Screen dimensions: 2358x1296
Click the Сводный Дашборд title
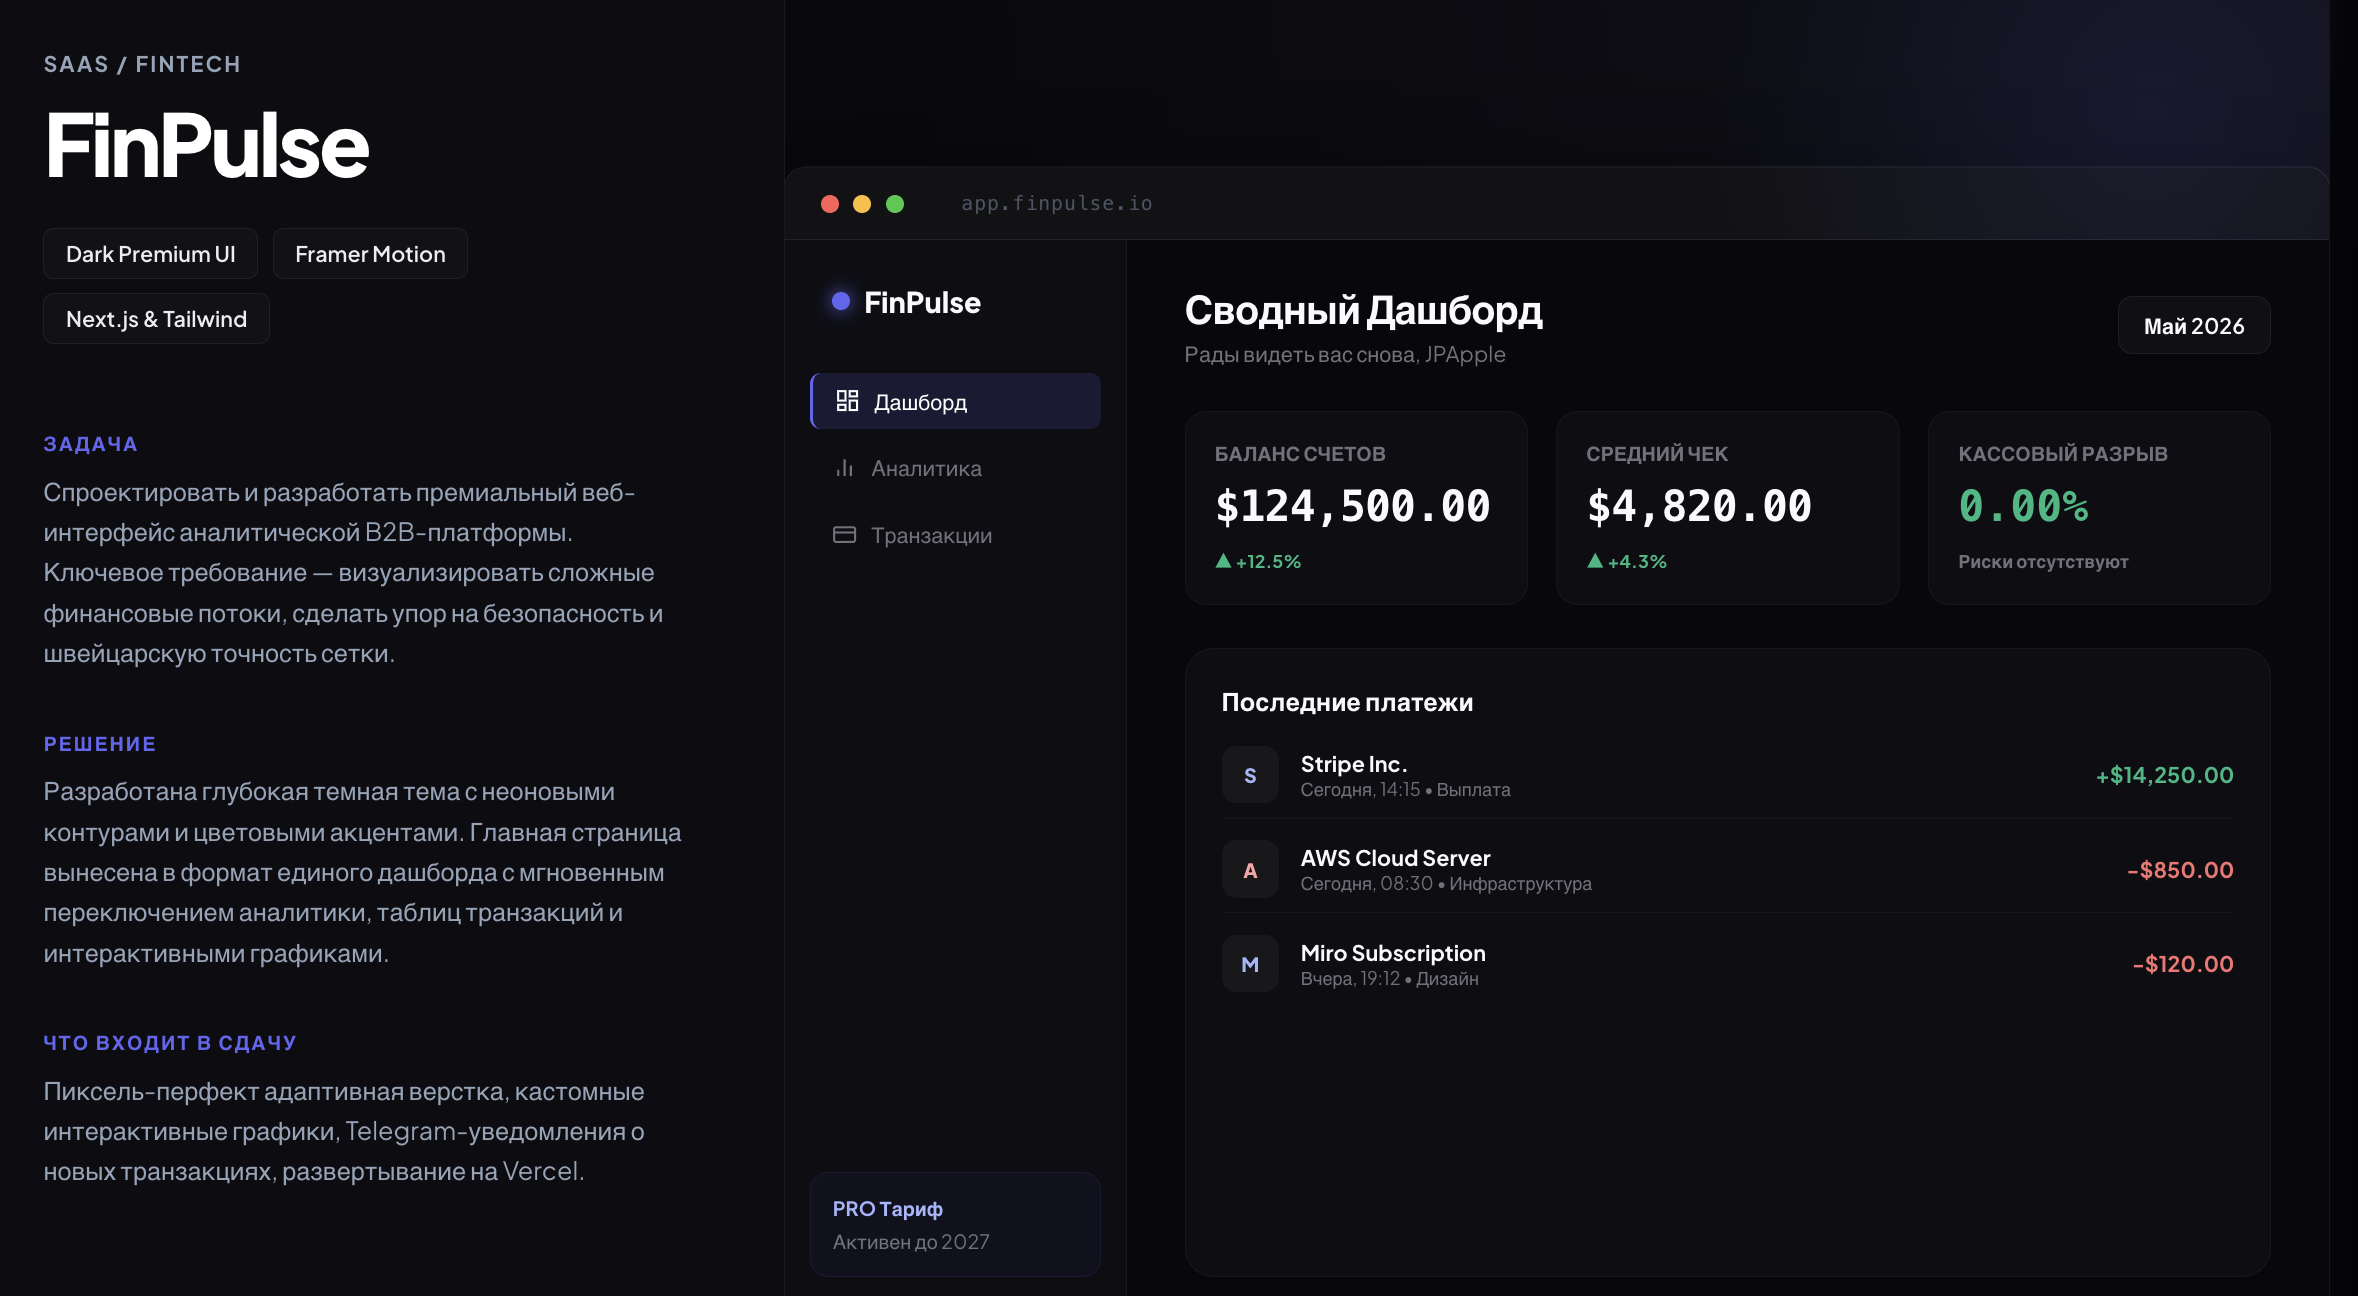[x=1363, y=311]
